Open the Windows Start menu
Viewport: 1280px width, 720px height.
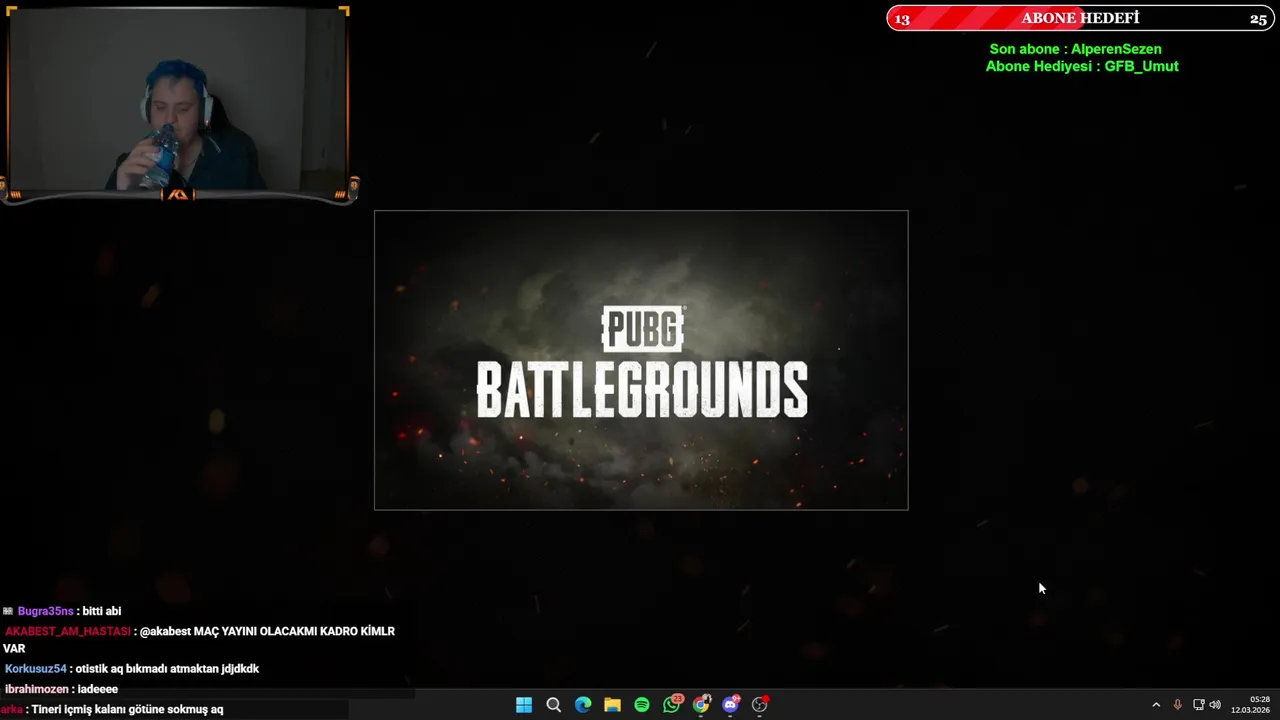tap(524, 705)
